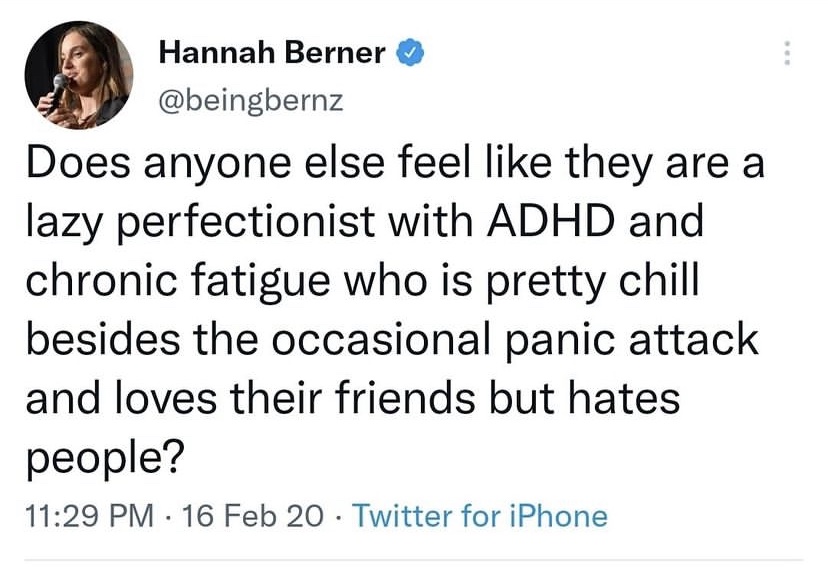This screenshot has height=570, width=828.
Task: Click the Hannah Berner display name
Action: pyautogui.click(x=271, y=53)
